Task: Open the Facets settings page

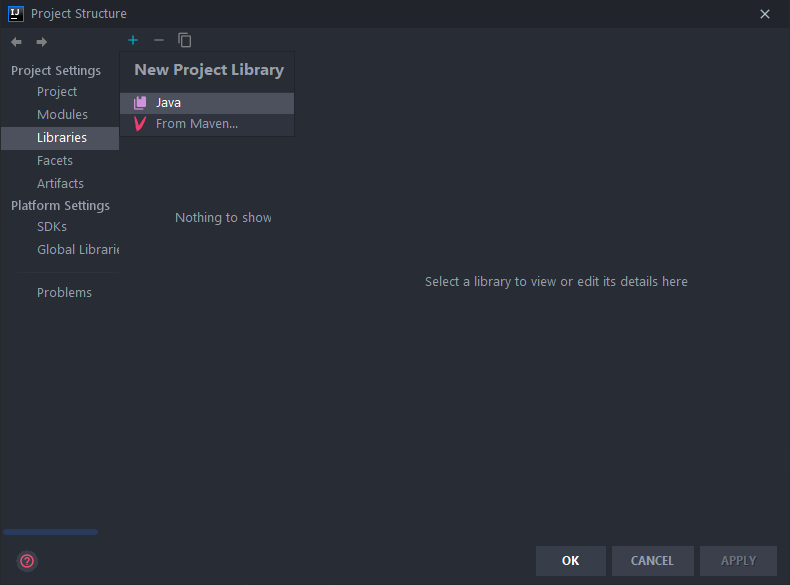Action: click(55, 161)
